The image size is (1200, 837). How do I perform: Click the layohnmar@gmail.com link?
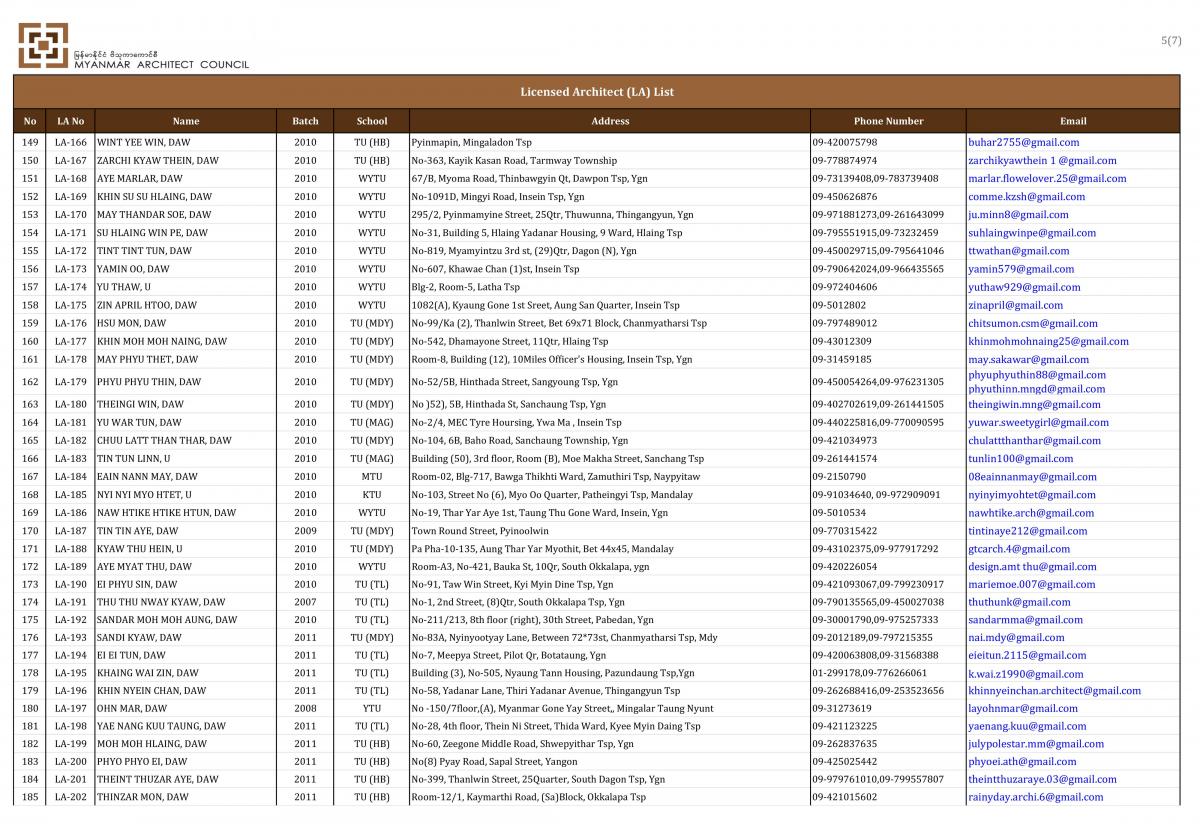coord(1023,708)
